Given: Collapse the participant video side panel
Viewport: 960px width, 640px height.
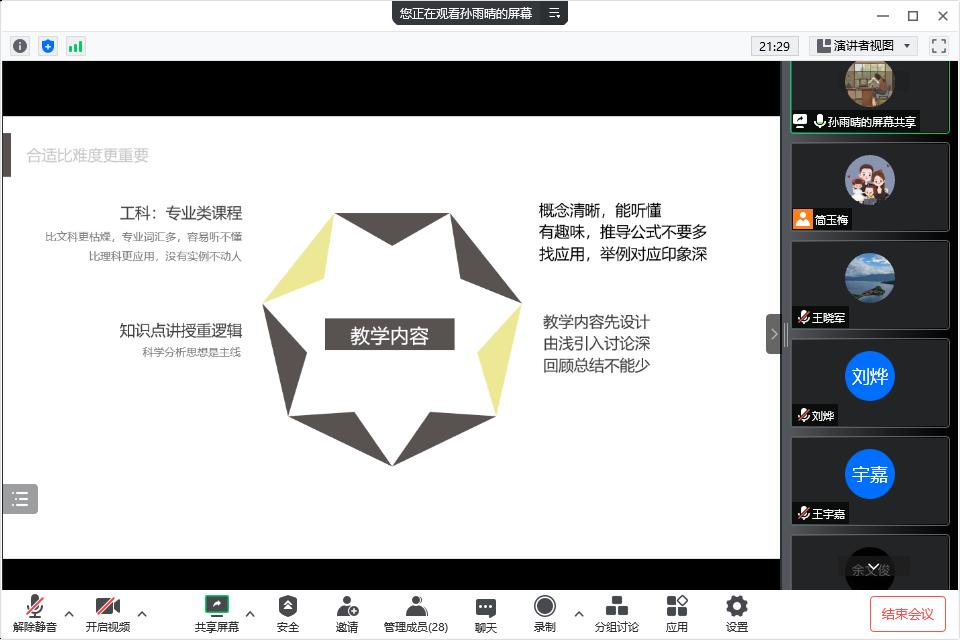Looking at the screenshot, I should click(773, 334).
